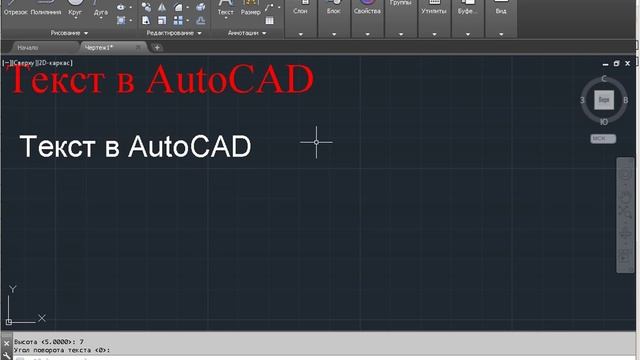Viewport: 640px width, 360px height.
Task: Choose the hatch tool in Рисование panel
Action: pyautogui.click(x=121, y=20)
